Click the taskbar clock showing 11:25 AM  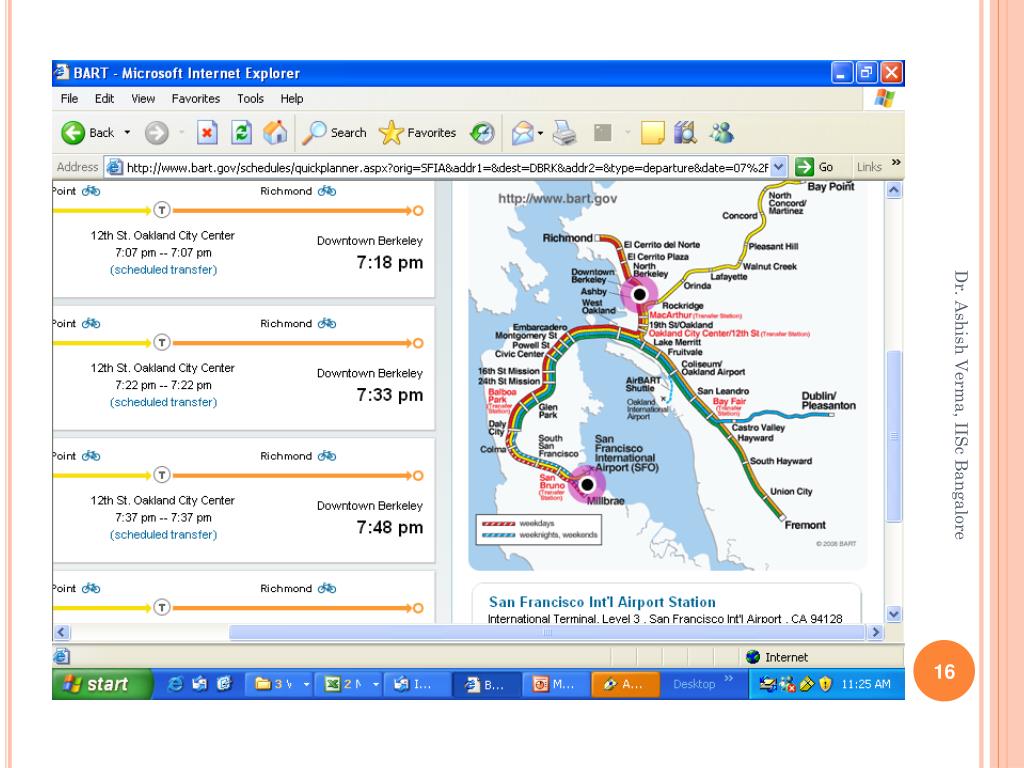(x=865, y=684)
